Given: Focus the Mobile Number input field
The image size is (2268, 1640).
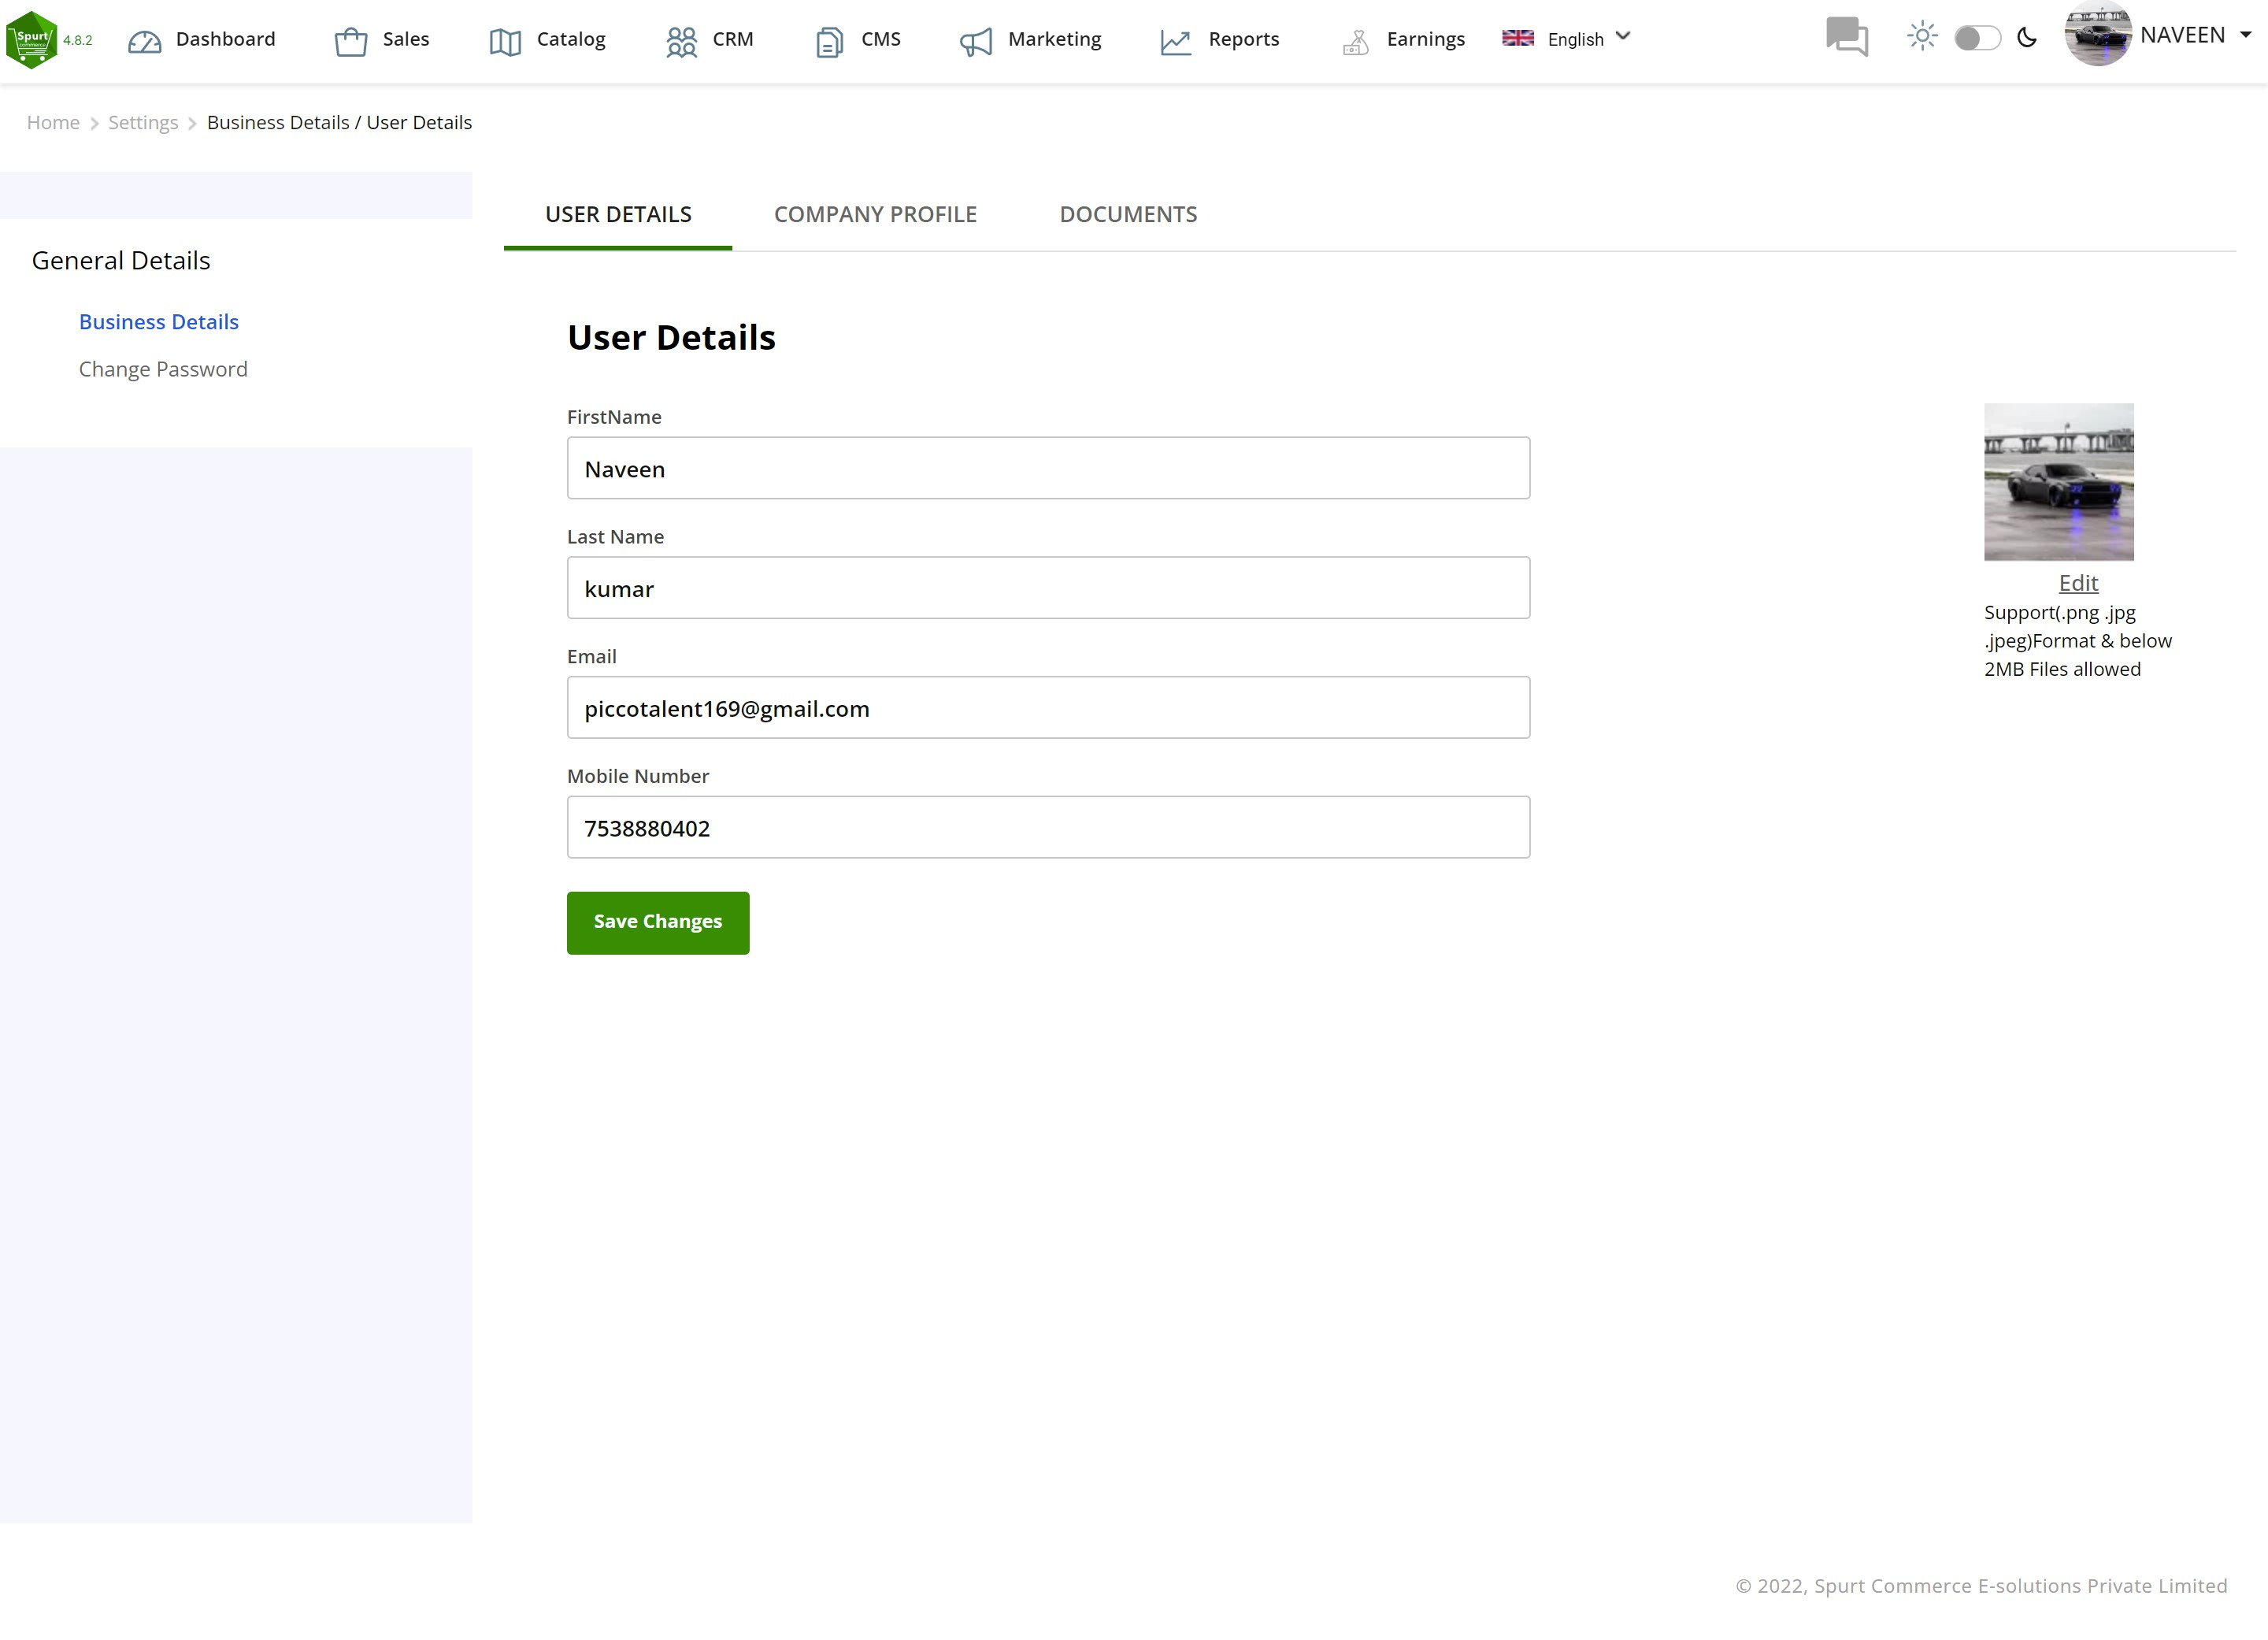Looking at the screenshot, I should (x=1048, y=827).
